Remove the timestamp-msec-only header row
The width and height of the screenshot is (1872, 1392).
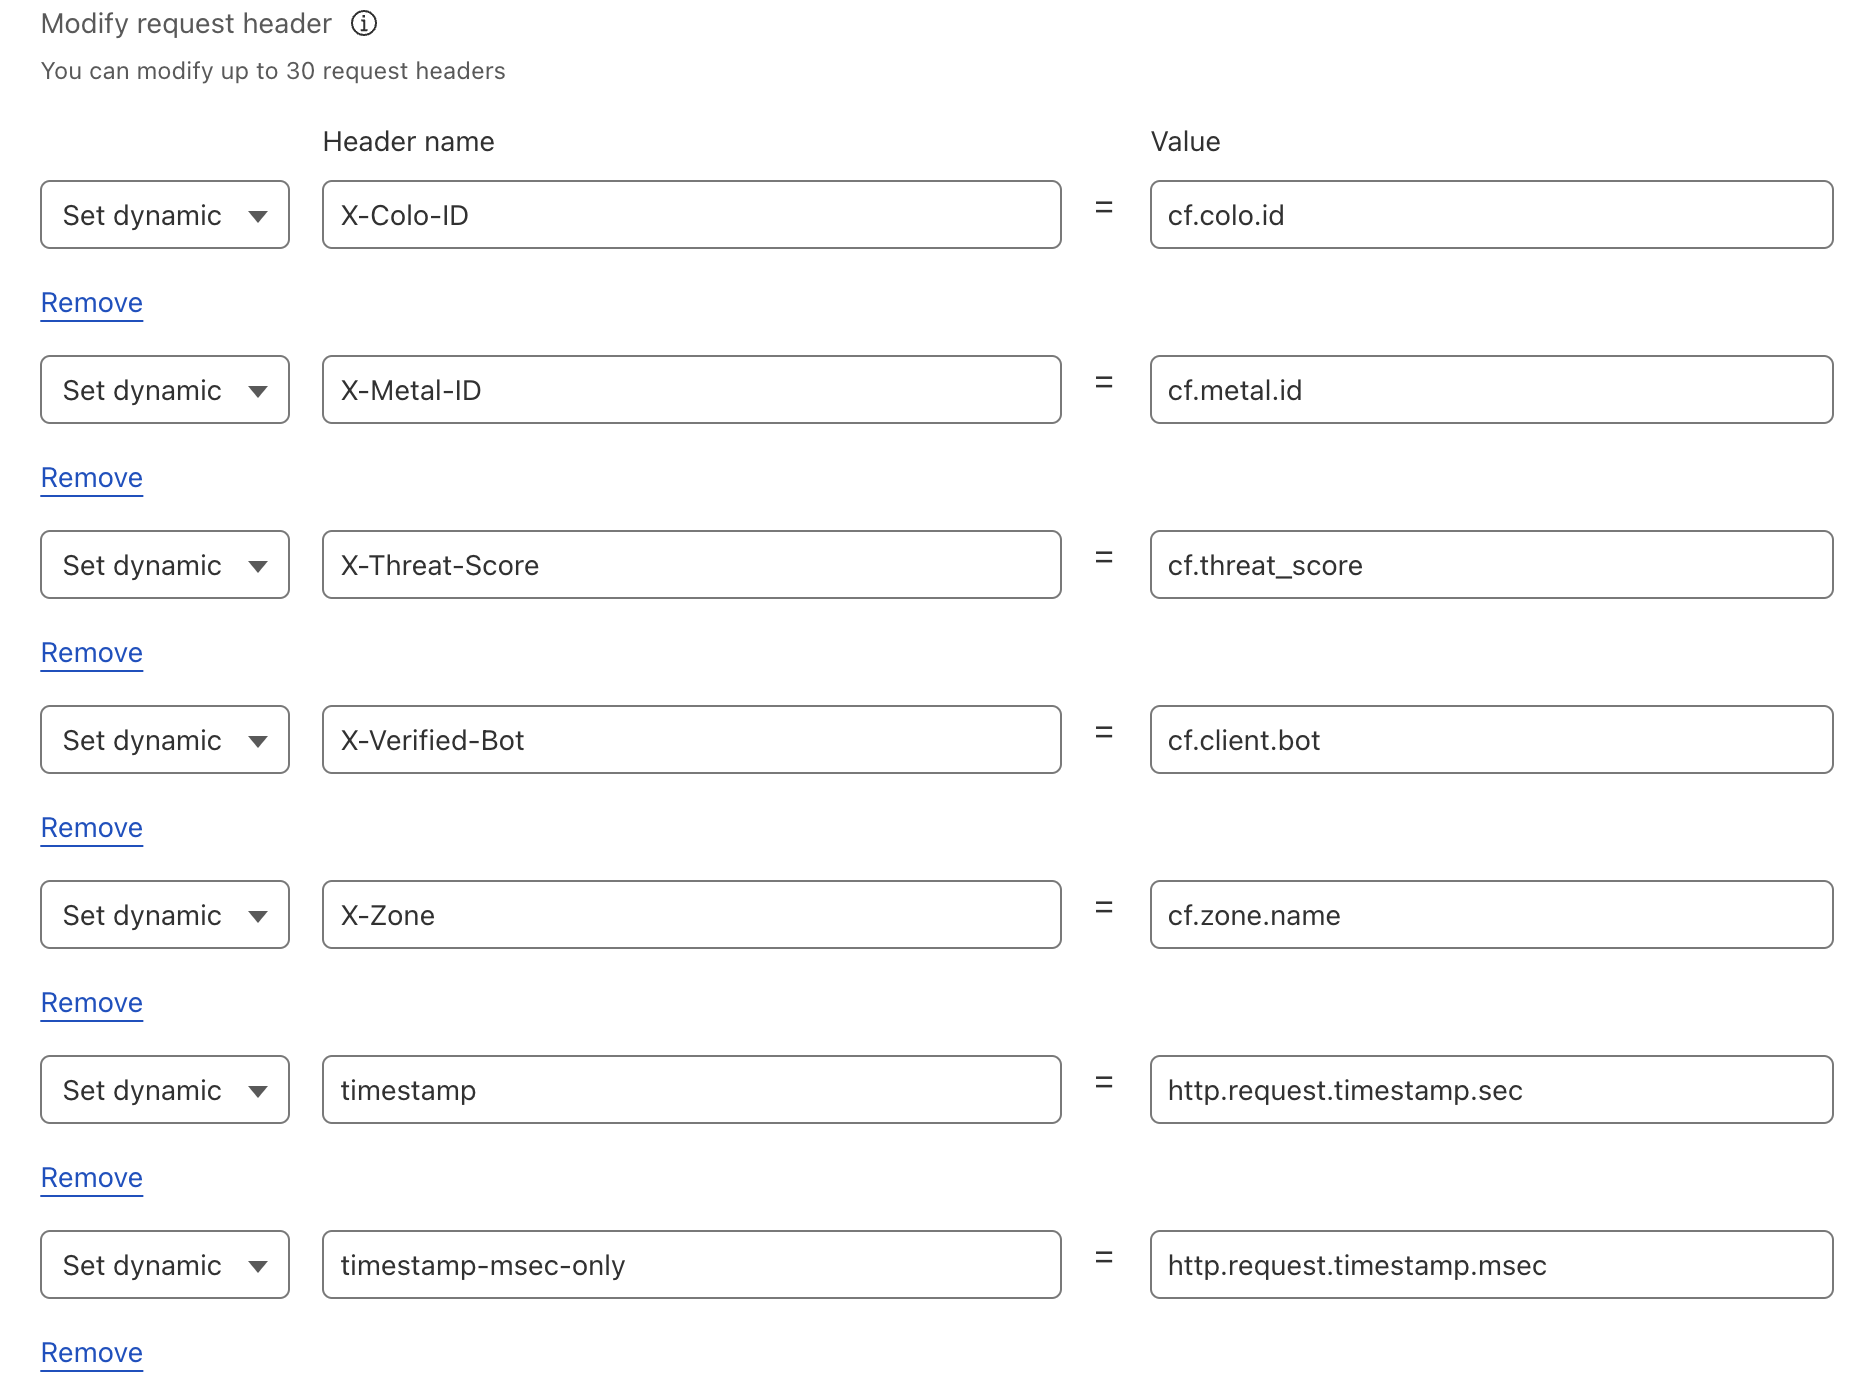pyautogui.click(x=92, y=1353)
